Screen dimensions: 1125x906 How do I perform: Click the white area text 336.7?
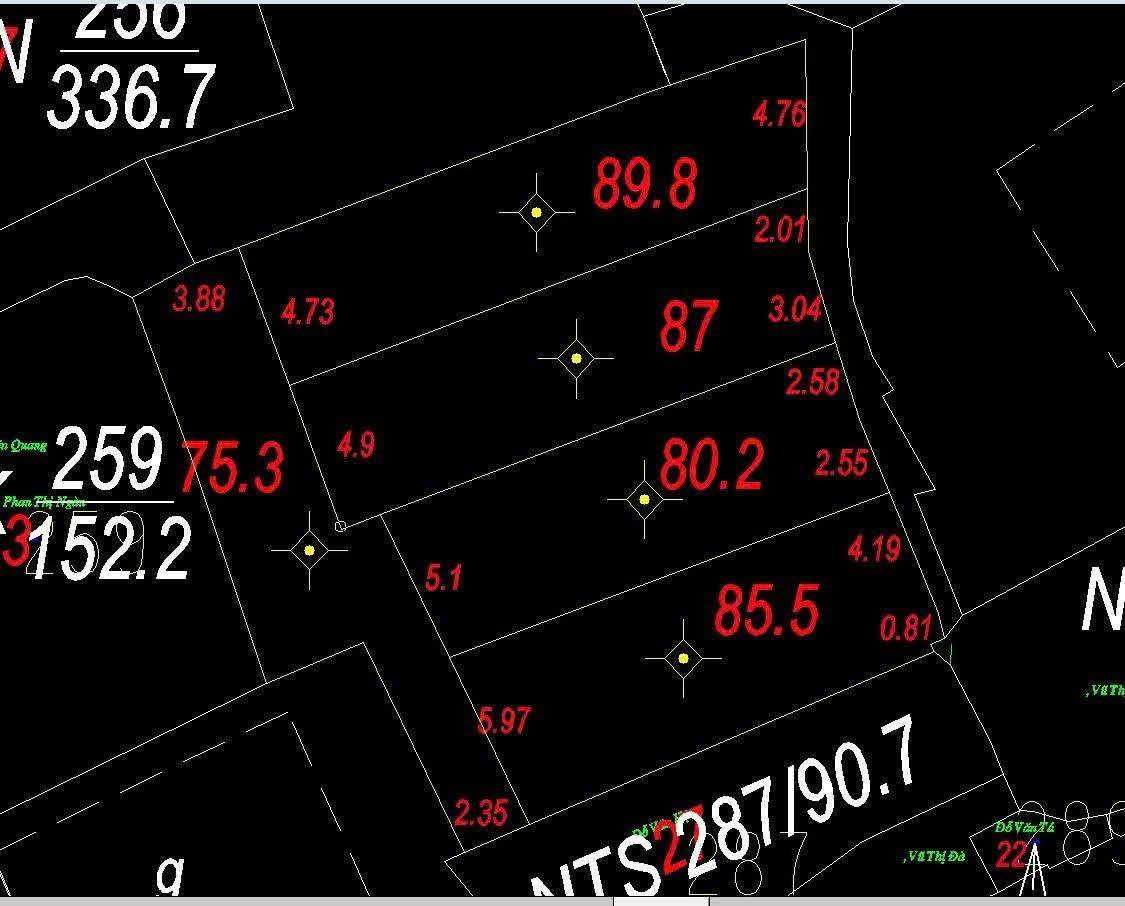click(130, 97)
